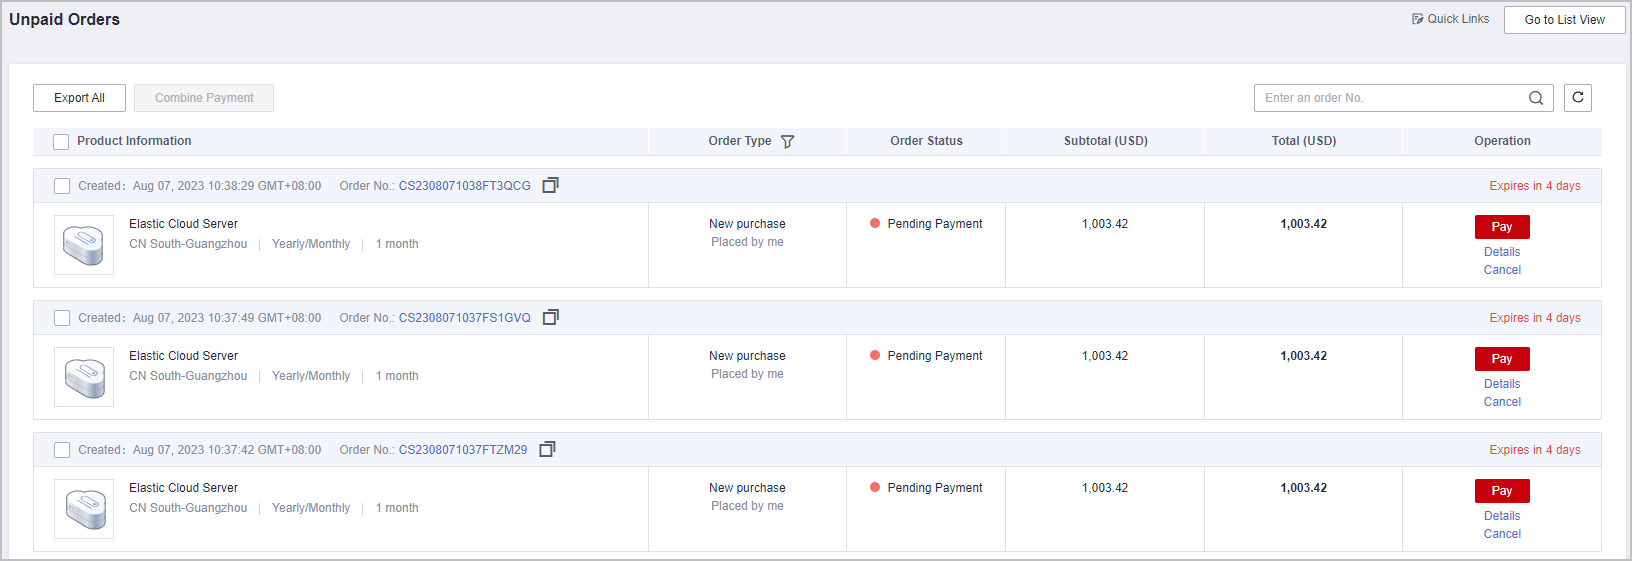
Task: Open Quick Links
Action: tap(1450, 19)
